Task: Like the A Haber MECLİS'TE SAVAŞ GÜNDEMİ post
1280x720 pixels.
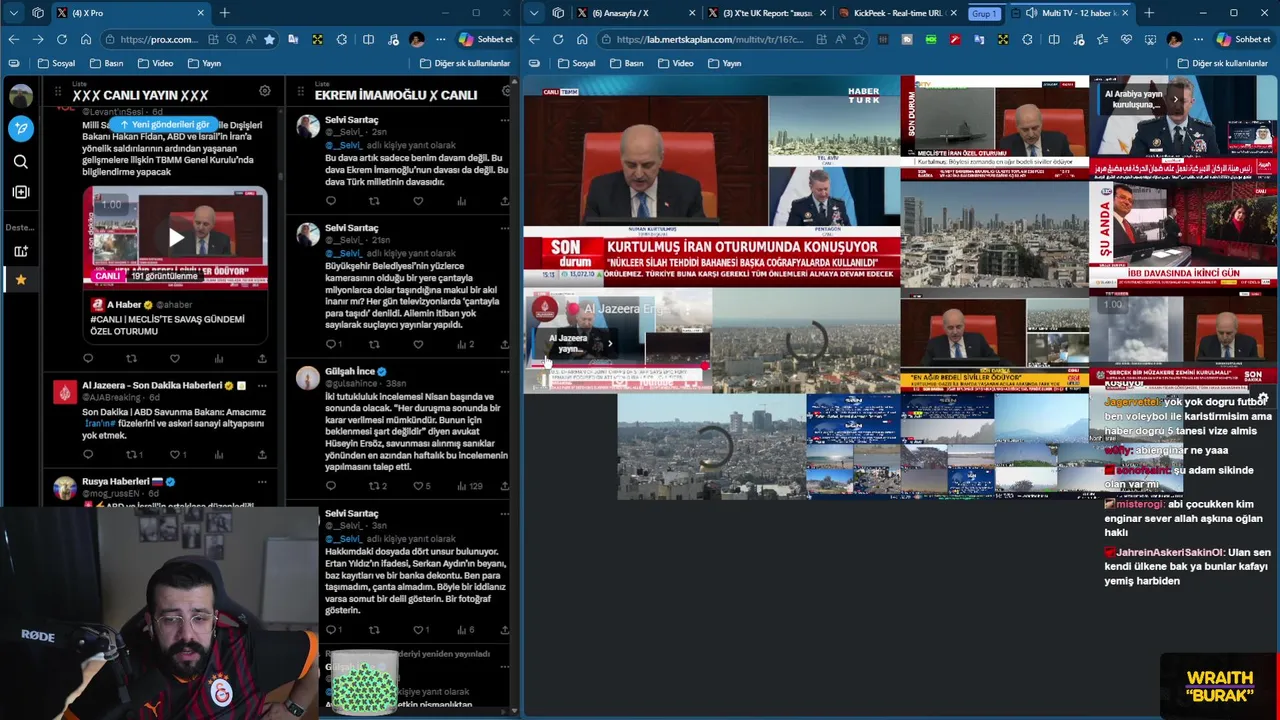Action: click(x=174, y=358)
